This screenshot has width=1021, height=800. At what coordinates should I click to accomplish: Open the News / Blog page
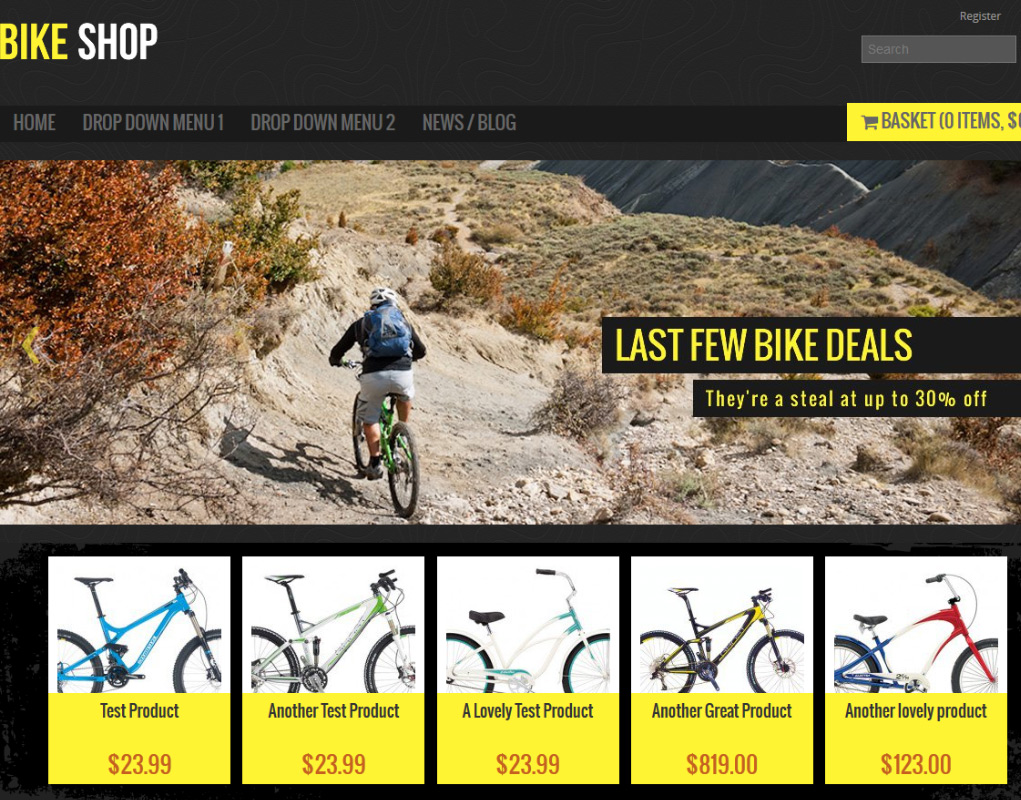click(x=469, y=122)
